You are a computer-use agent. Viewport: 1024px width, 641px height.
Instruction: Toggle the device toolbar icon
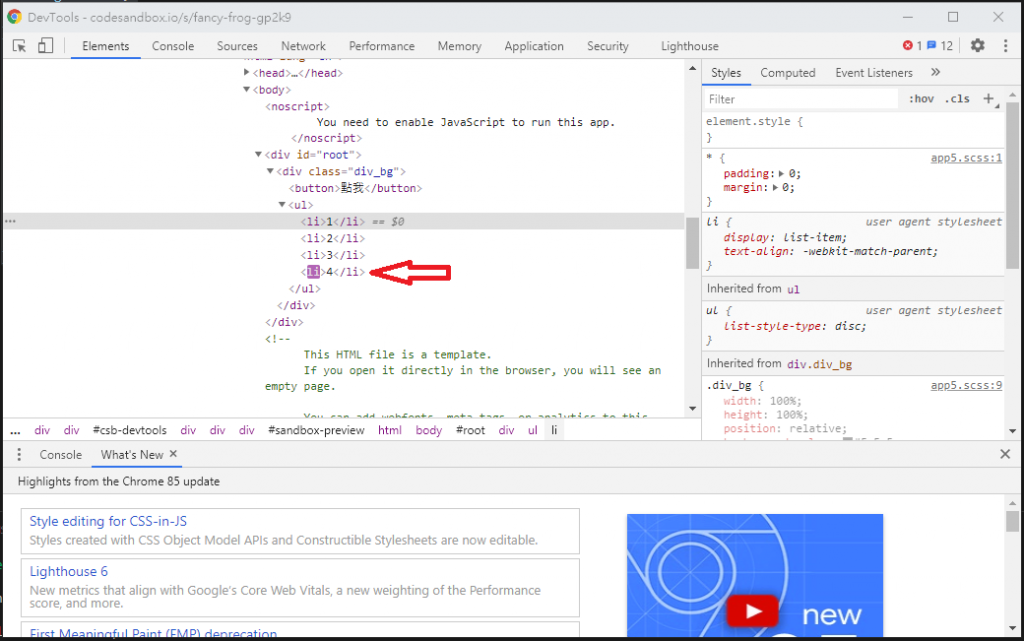(45, 46)
